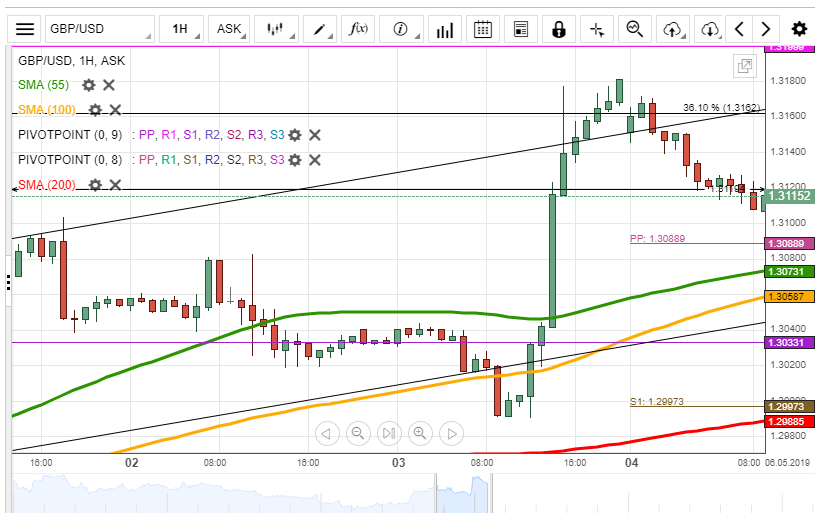The height and width of the screenshot is (523, 825).
Task: Go to next chart with right chevron
Action: (x=766, y=29)
